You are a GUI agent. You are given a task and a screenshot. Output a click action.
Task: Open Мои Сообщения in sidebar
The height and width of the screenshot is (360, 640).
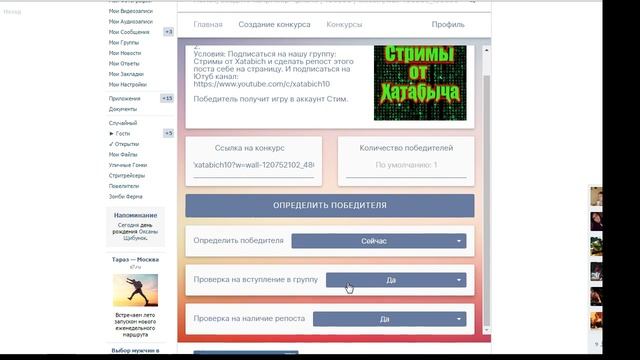pyautogui.click(x=129, y=32)
